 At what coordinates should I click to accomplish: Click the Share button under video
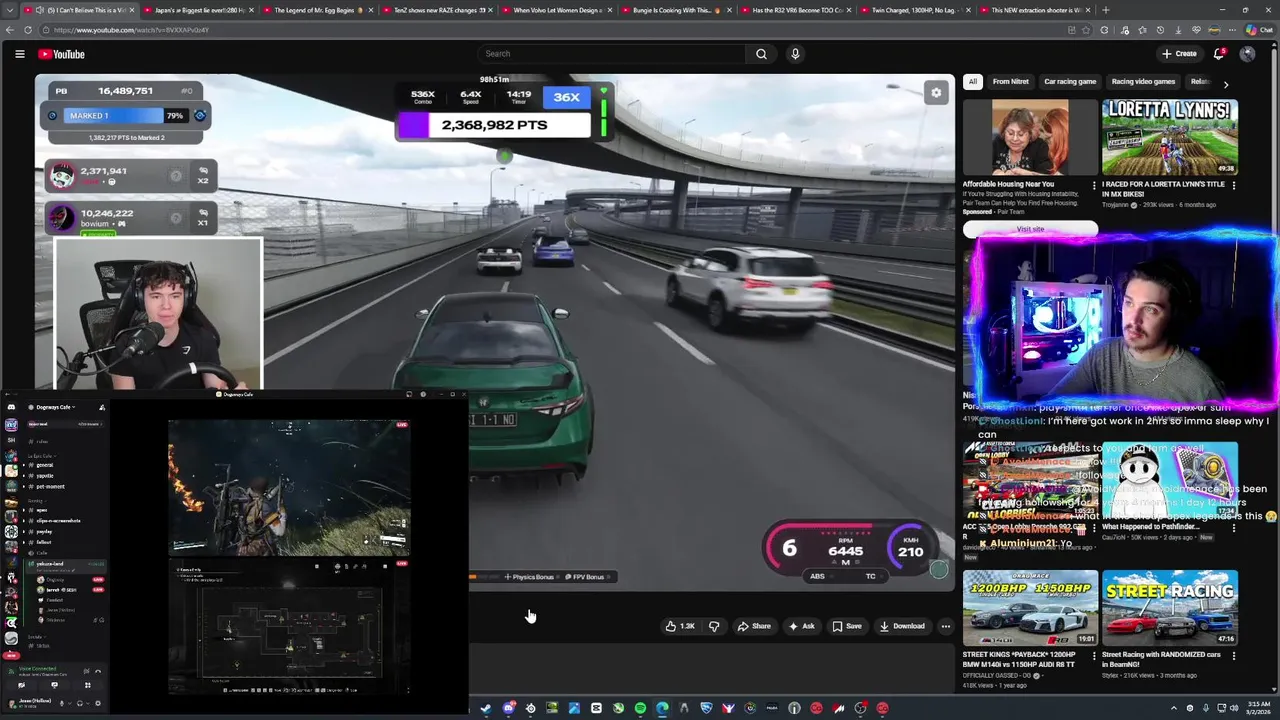pyautogui.click(x=754, y=626)
